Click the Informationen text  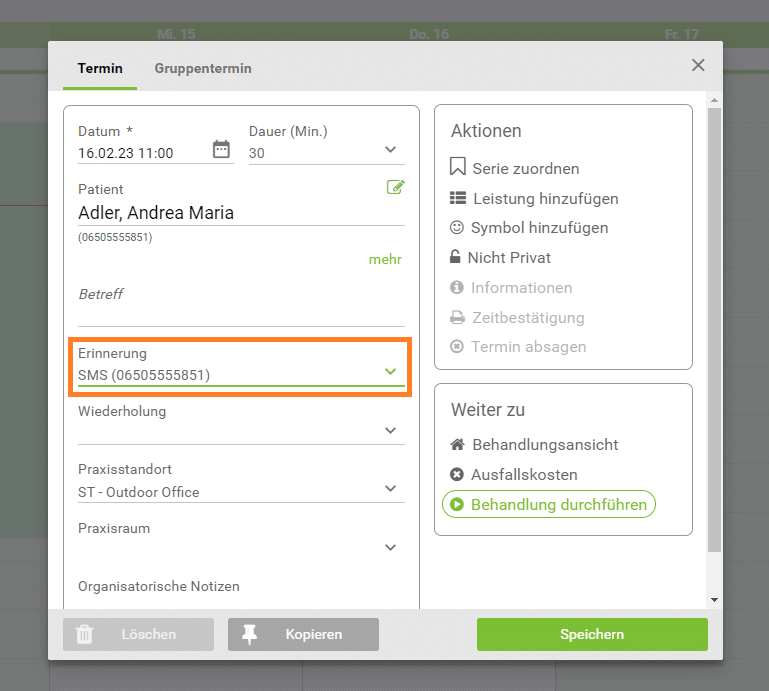pos(521,287)
